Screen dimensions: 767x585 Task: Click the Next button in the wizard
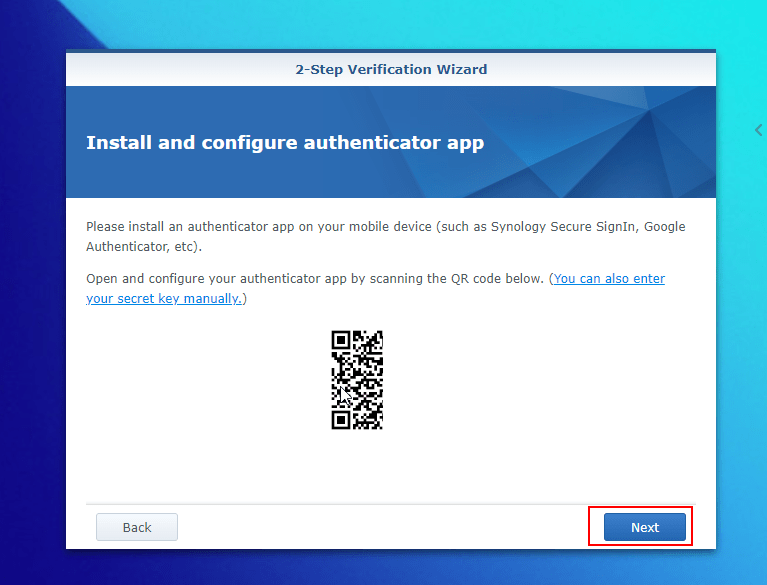click(x=644, y=527)
